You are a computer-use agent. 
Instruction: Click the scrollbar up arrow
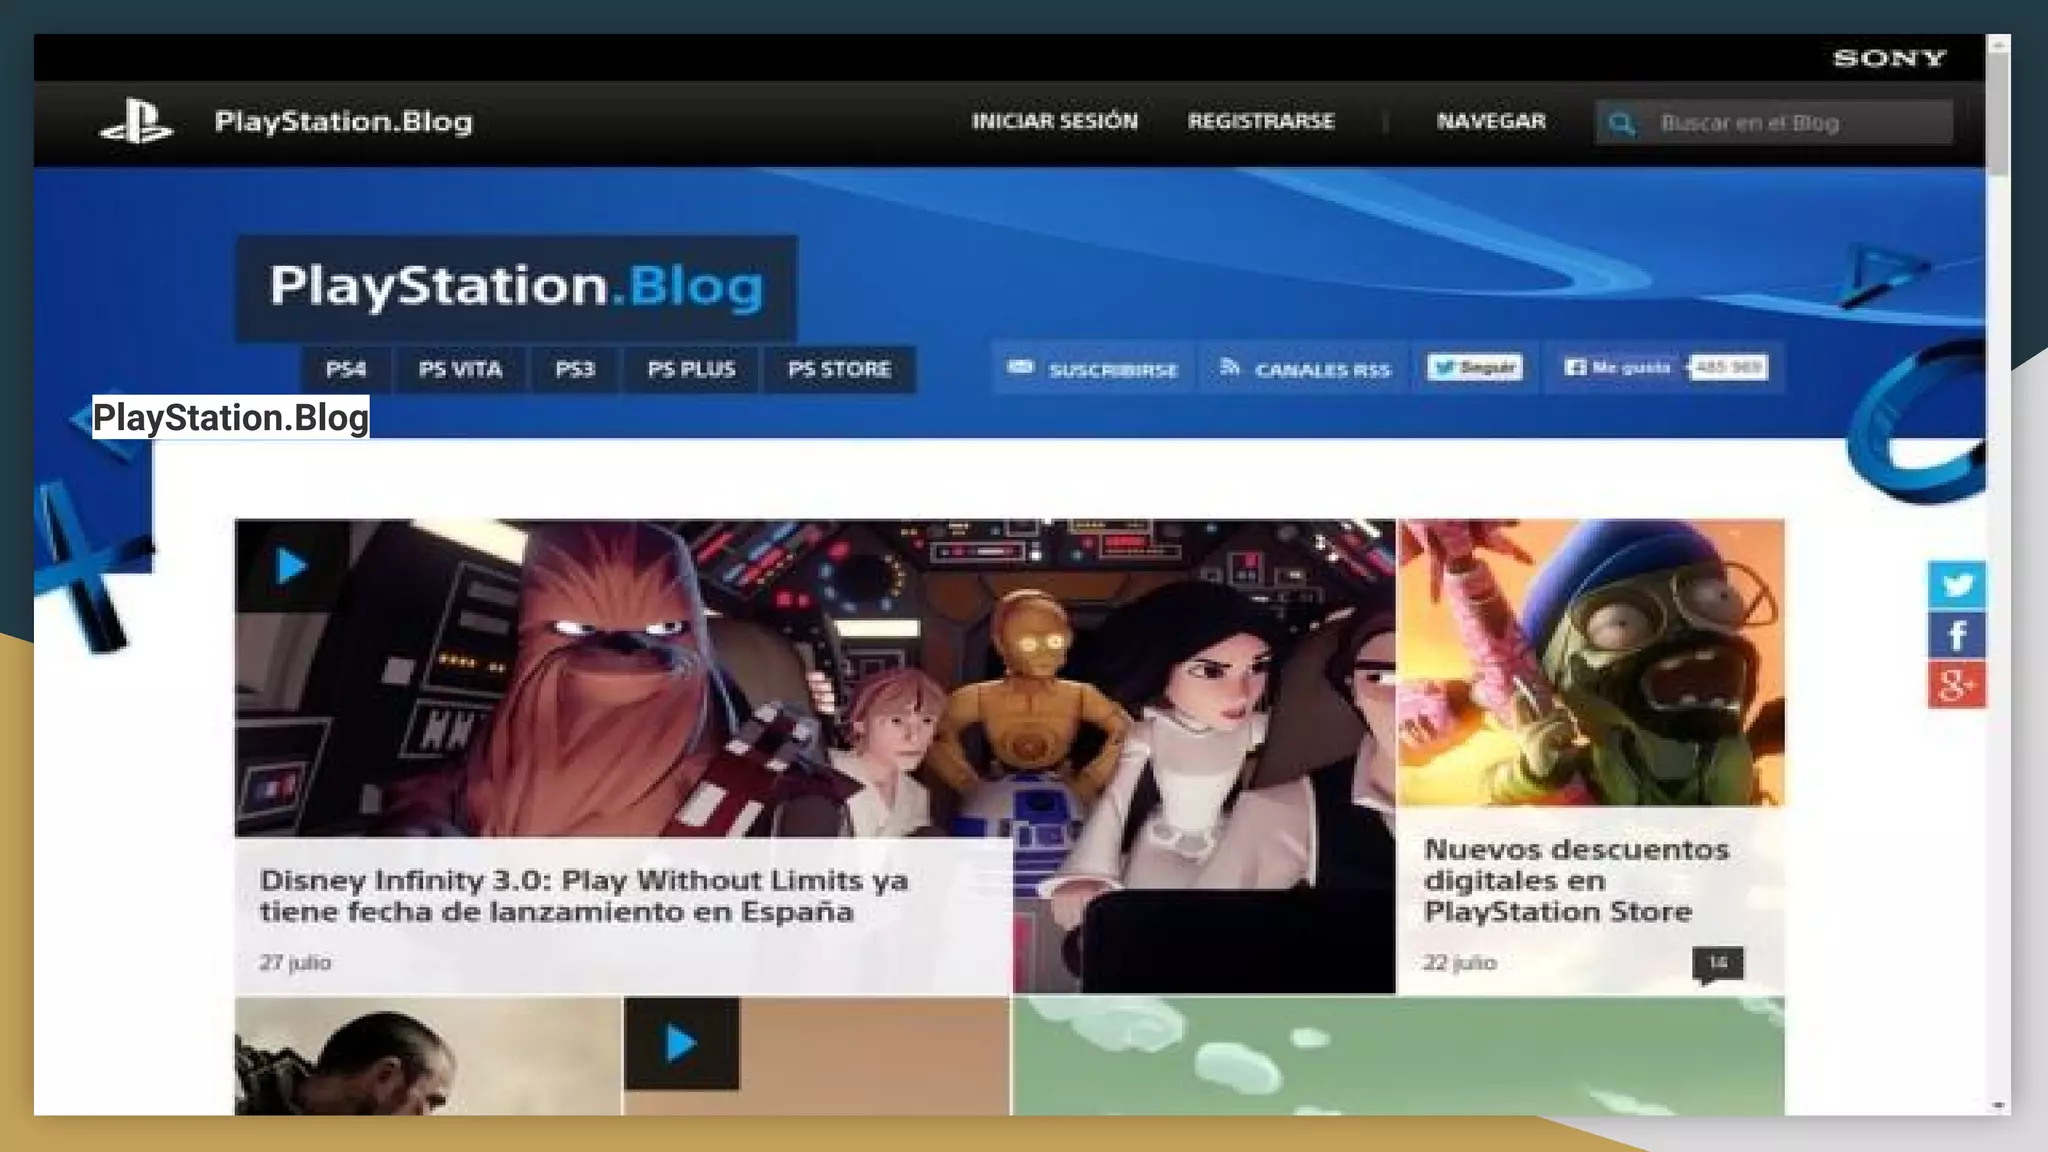[x=1998, y=45]
